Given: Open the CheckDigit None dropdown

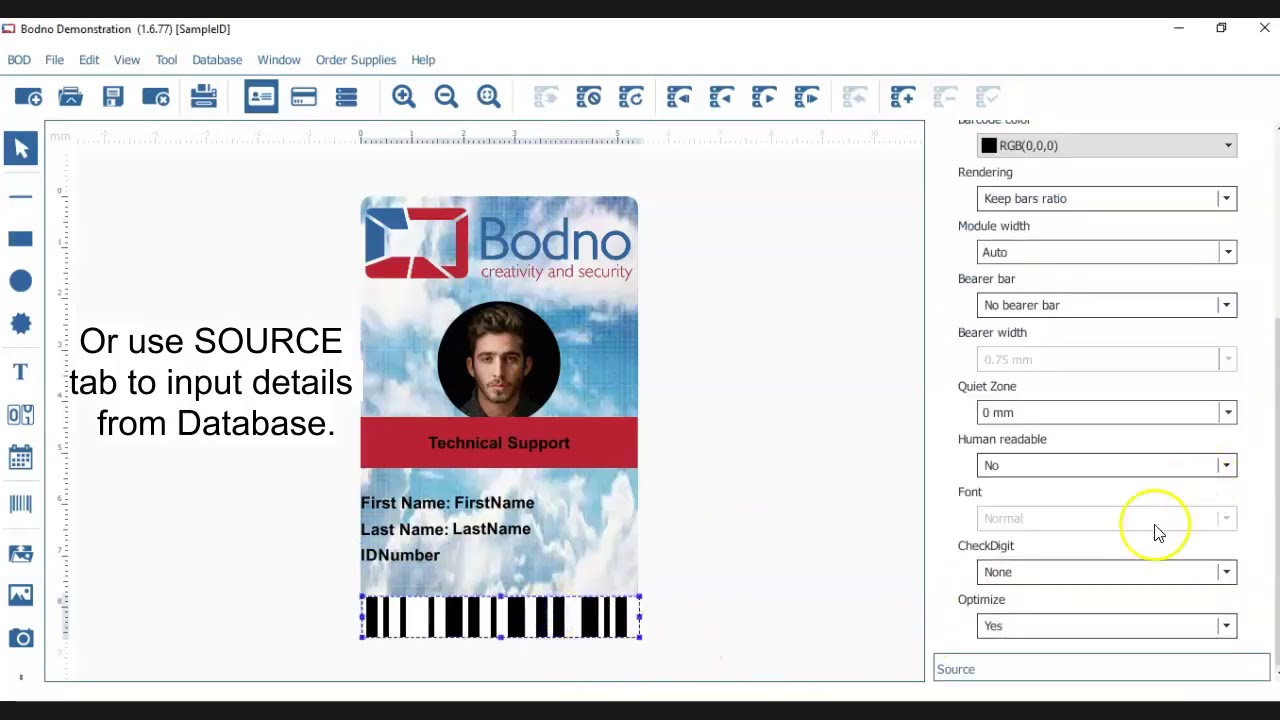Looking at the screenshot, I should click(x=1107, y=573).
